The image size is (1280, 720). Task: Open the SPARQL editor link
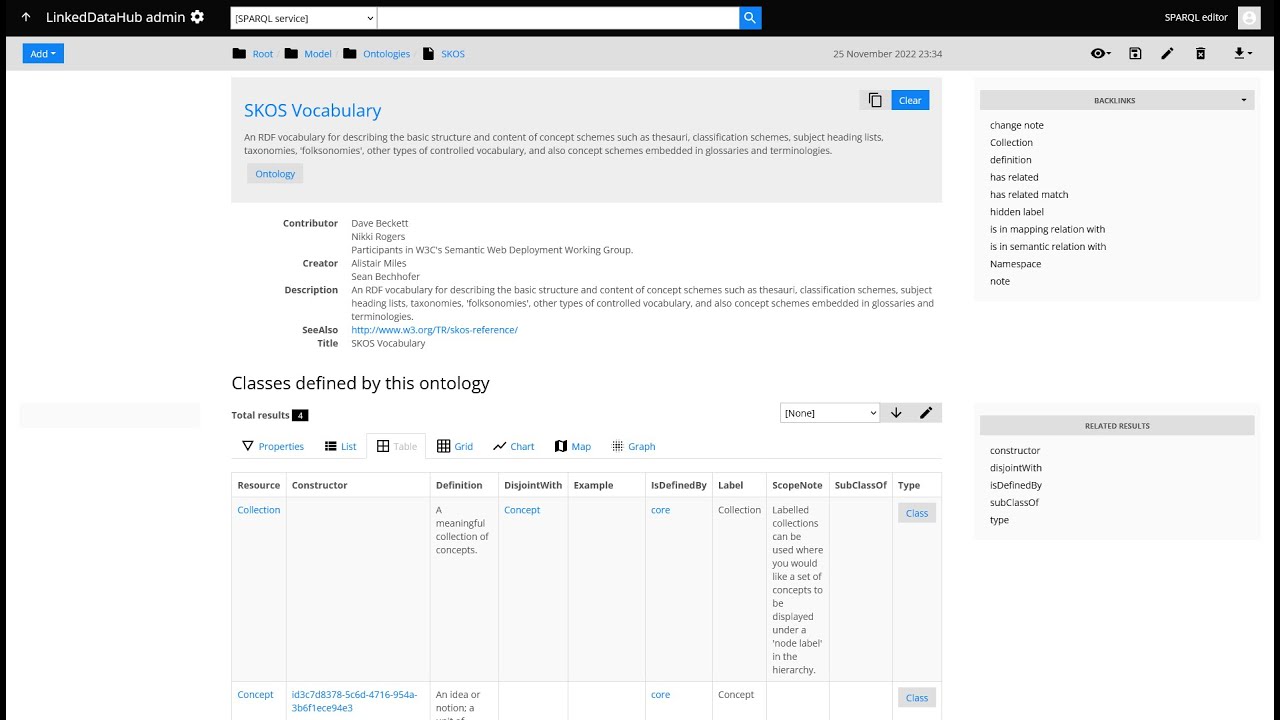point(1196,17)
